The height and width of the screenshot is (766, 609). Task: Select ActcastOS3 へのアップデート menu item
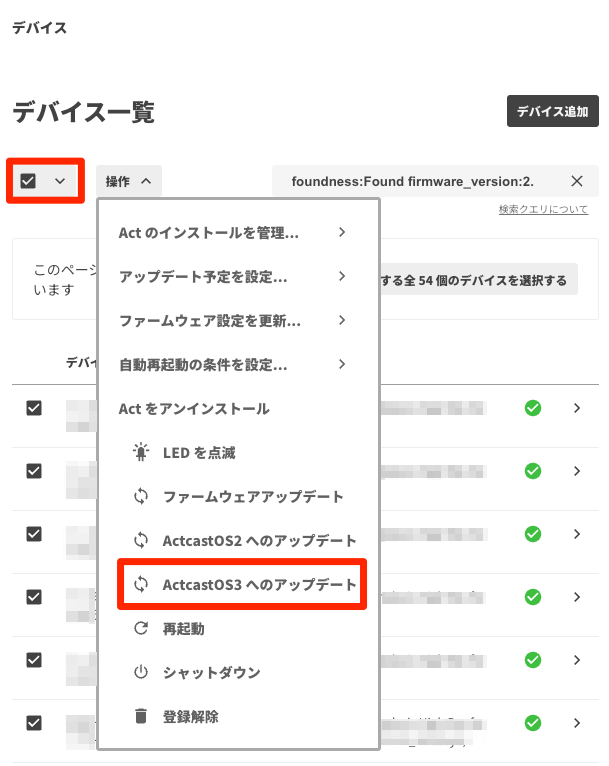pos(259,585)
